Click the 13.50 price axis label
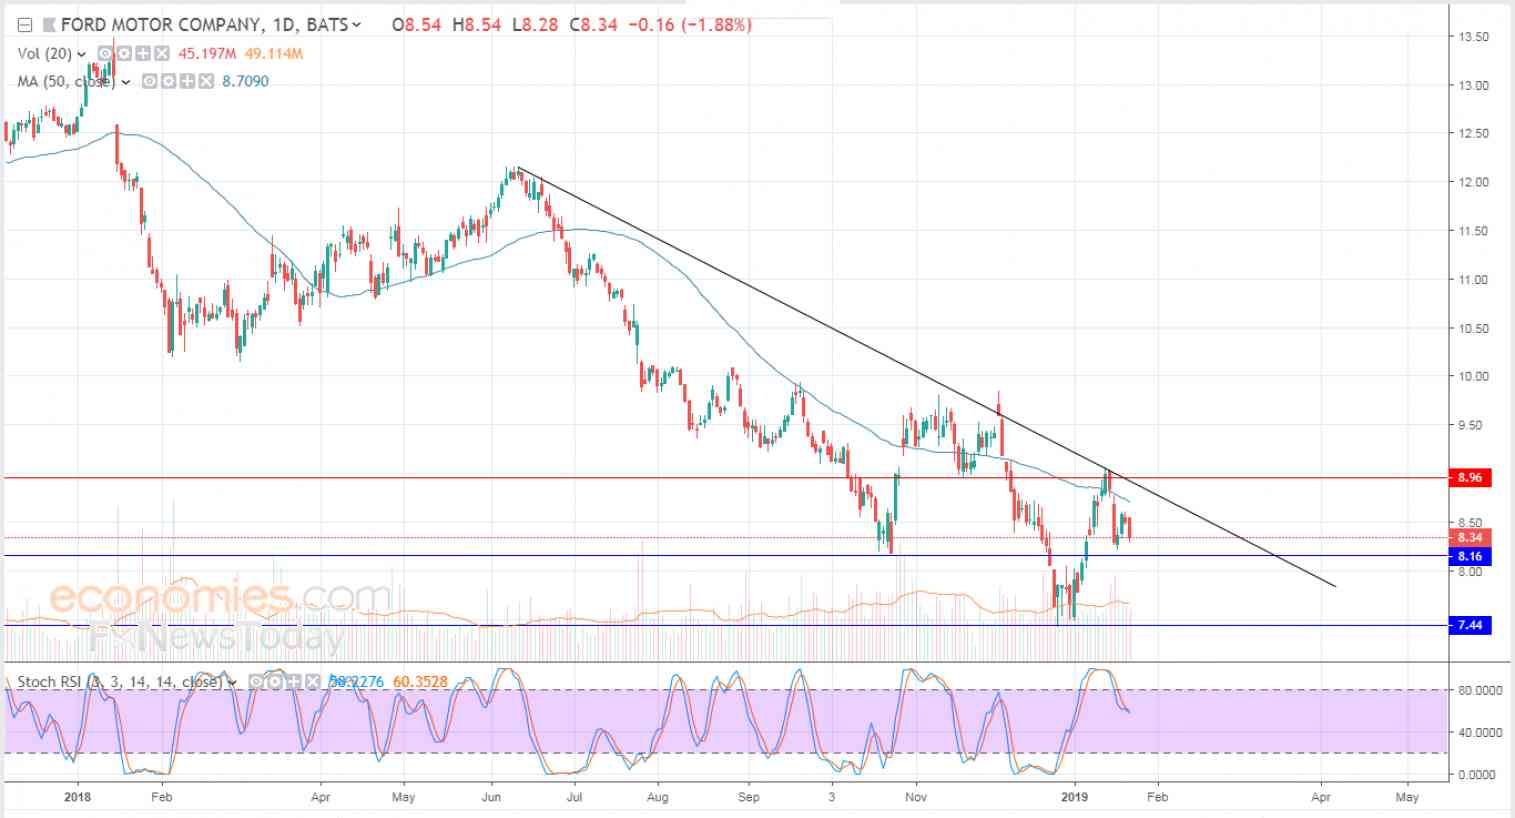The height and width of the screenshot is (818, 1515). [1474, 37]
